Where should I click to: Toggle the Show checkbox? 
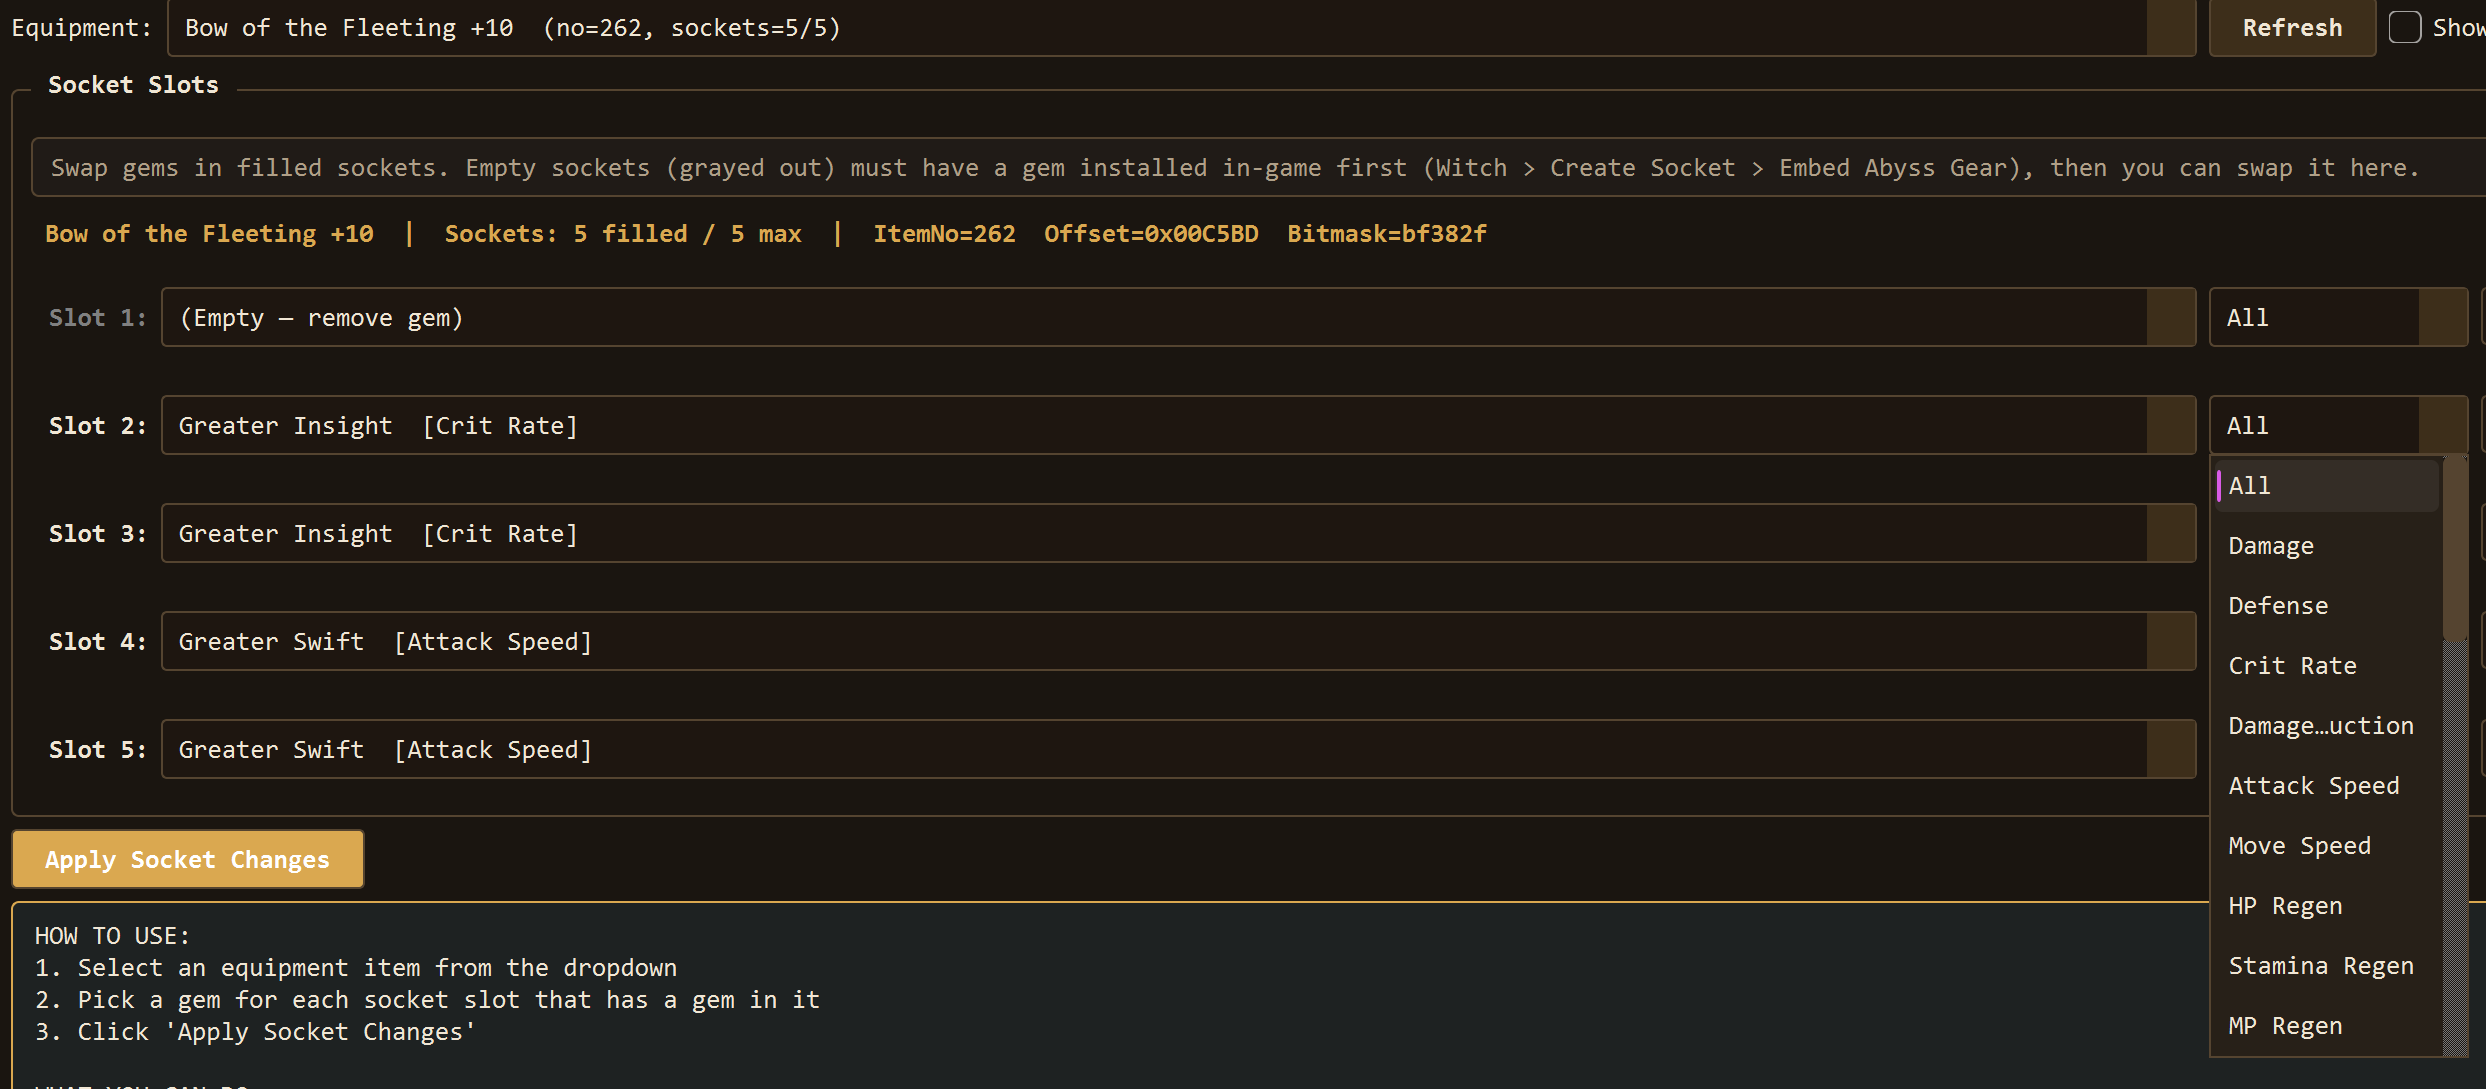[2404, 28]
